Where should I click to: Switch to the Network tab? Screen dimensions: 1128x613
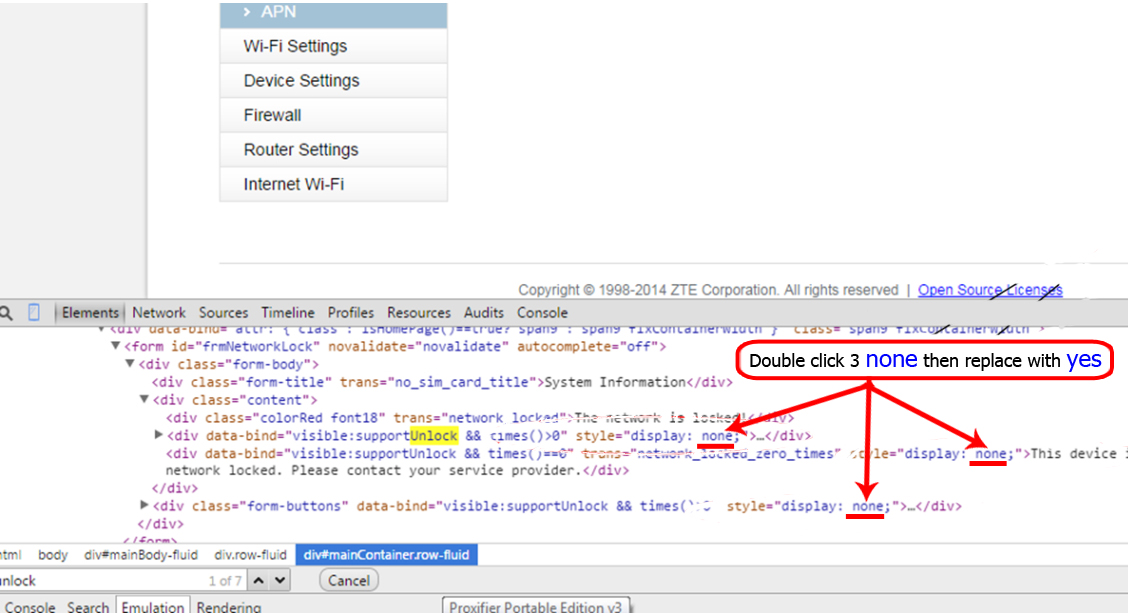(159, 313)
